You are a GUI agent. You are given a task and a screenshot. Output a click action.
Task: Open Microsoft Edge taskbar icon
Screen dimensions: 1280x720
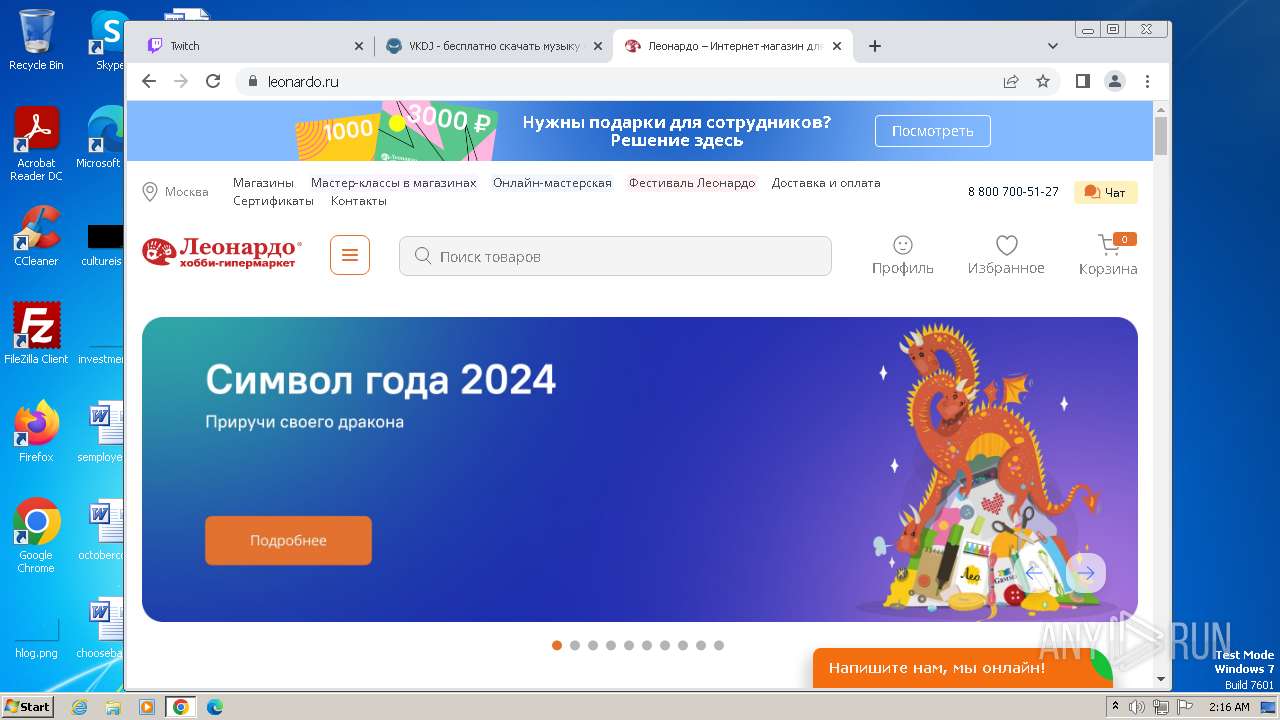214,707
